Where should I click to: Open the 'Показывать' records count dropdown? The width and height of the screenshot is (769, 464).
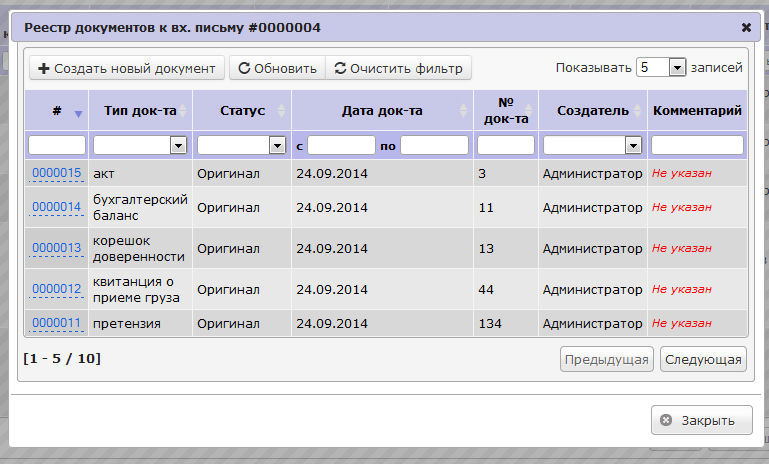pyautogui.click(x=661, y=67)
